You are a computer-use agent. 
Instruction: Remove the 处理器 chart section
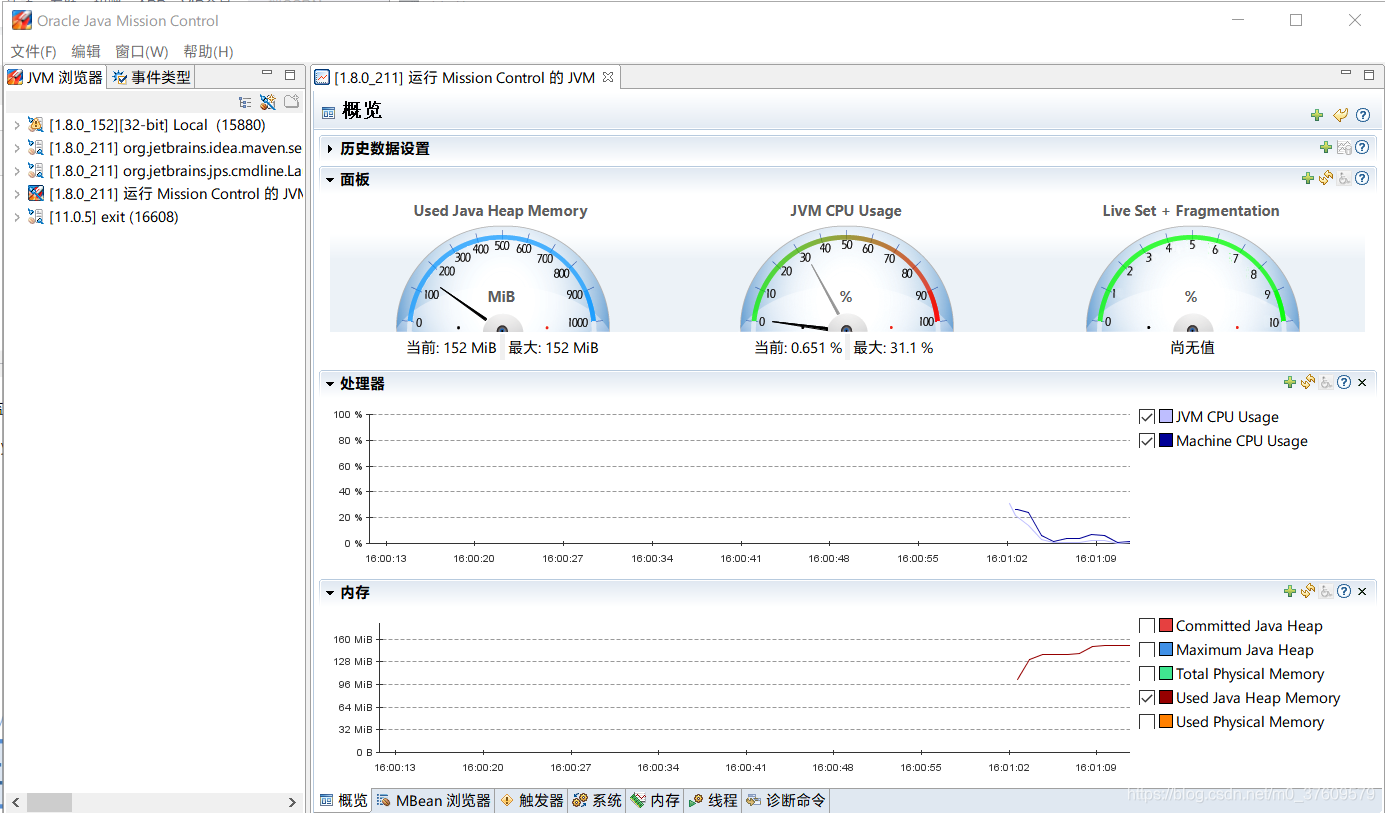click(1362, 382)
